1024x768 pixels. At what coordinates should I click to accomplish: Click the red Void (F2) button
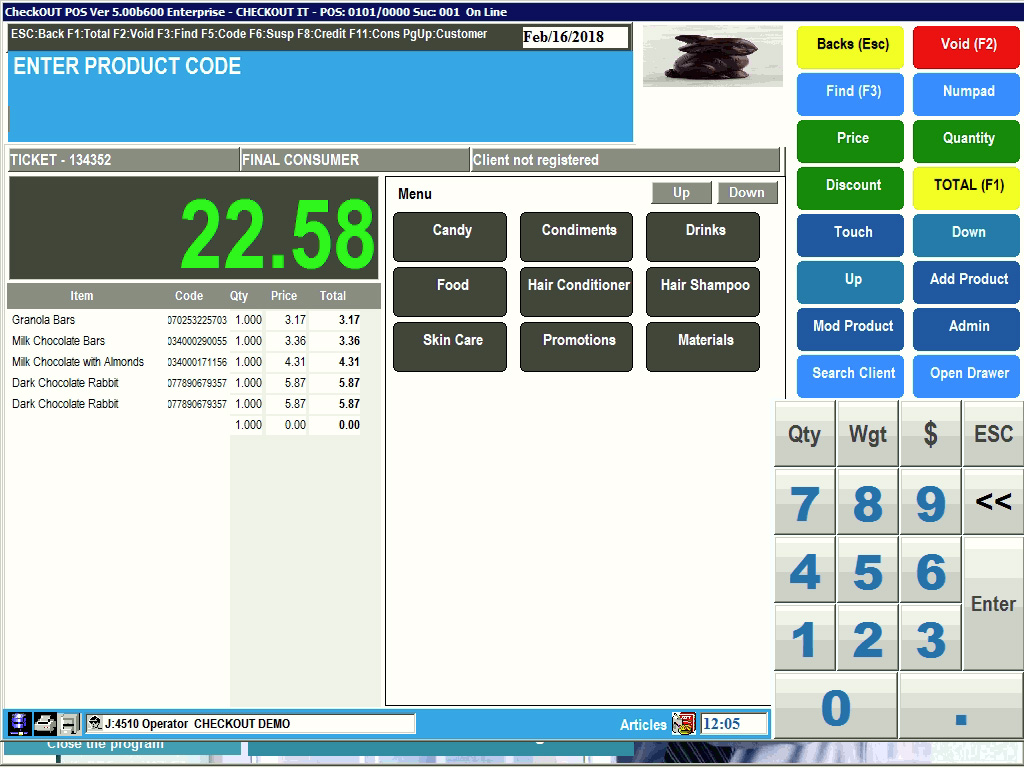(x=967, y=45)
